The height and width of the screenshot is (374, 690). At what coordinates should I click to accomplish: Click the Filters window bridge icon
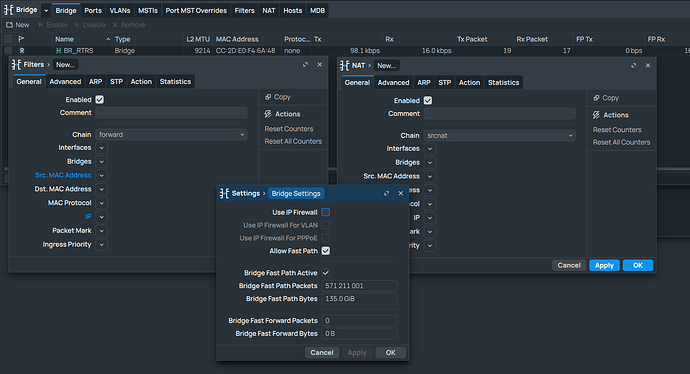tap(16, 65)
